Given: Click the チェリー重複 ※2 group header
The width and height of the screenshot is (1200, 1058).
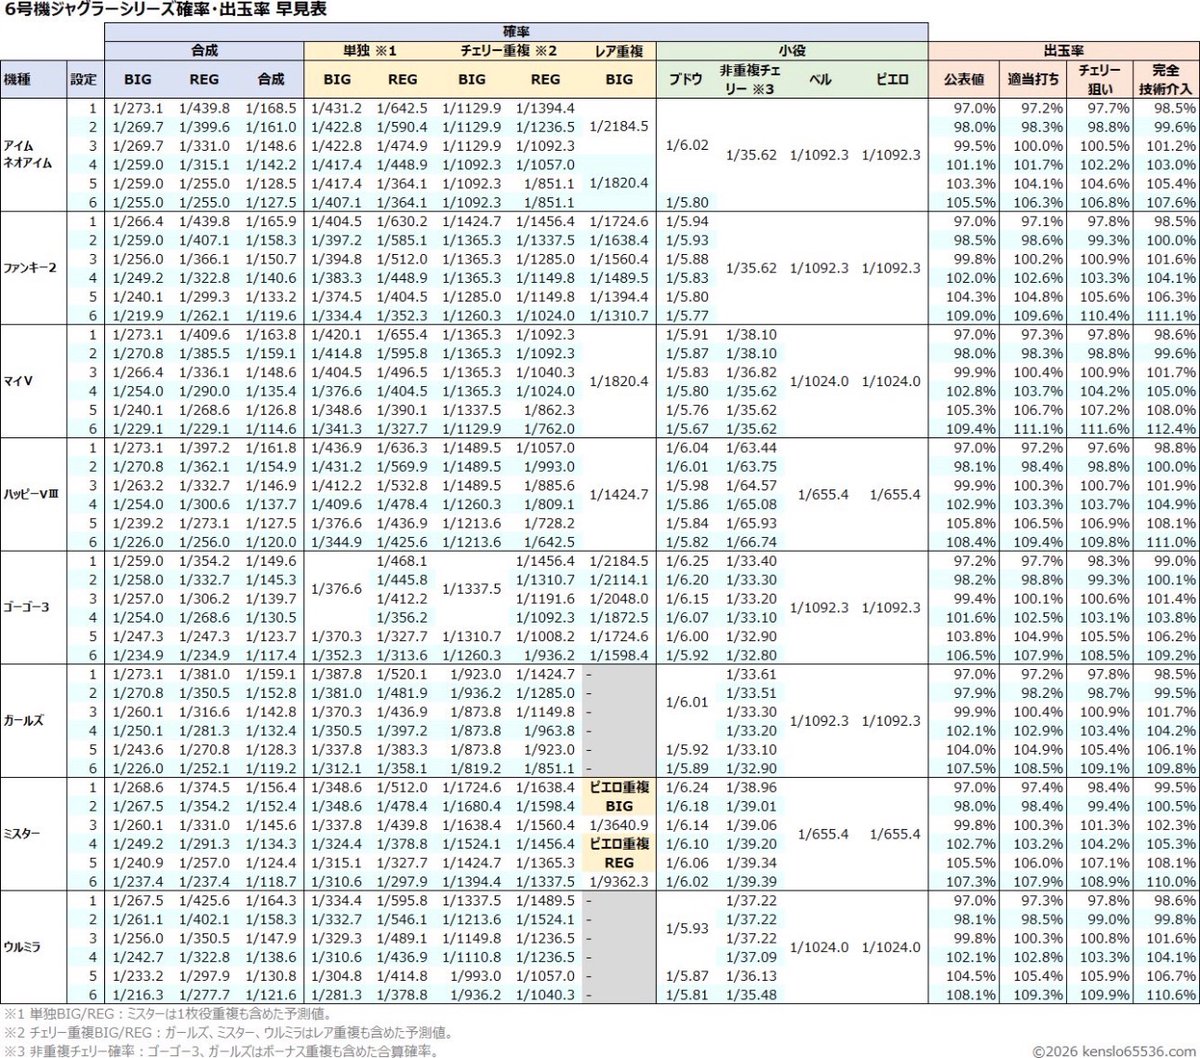Looking at the screenshot, I should [509, 50].
